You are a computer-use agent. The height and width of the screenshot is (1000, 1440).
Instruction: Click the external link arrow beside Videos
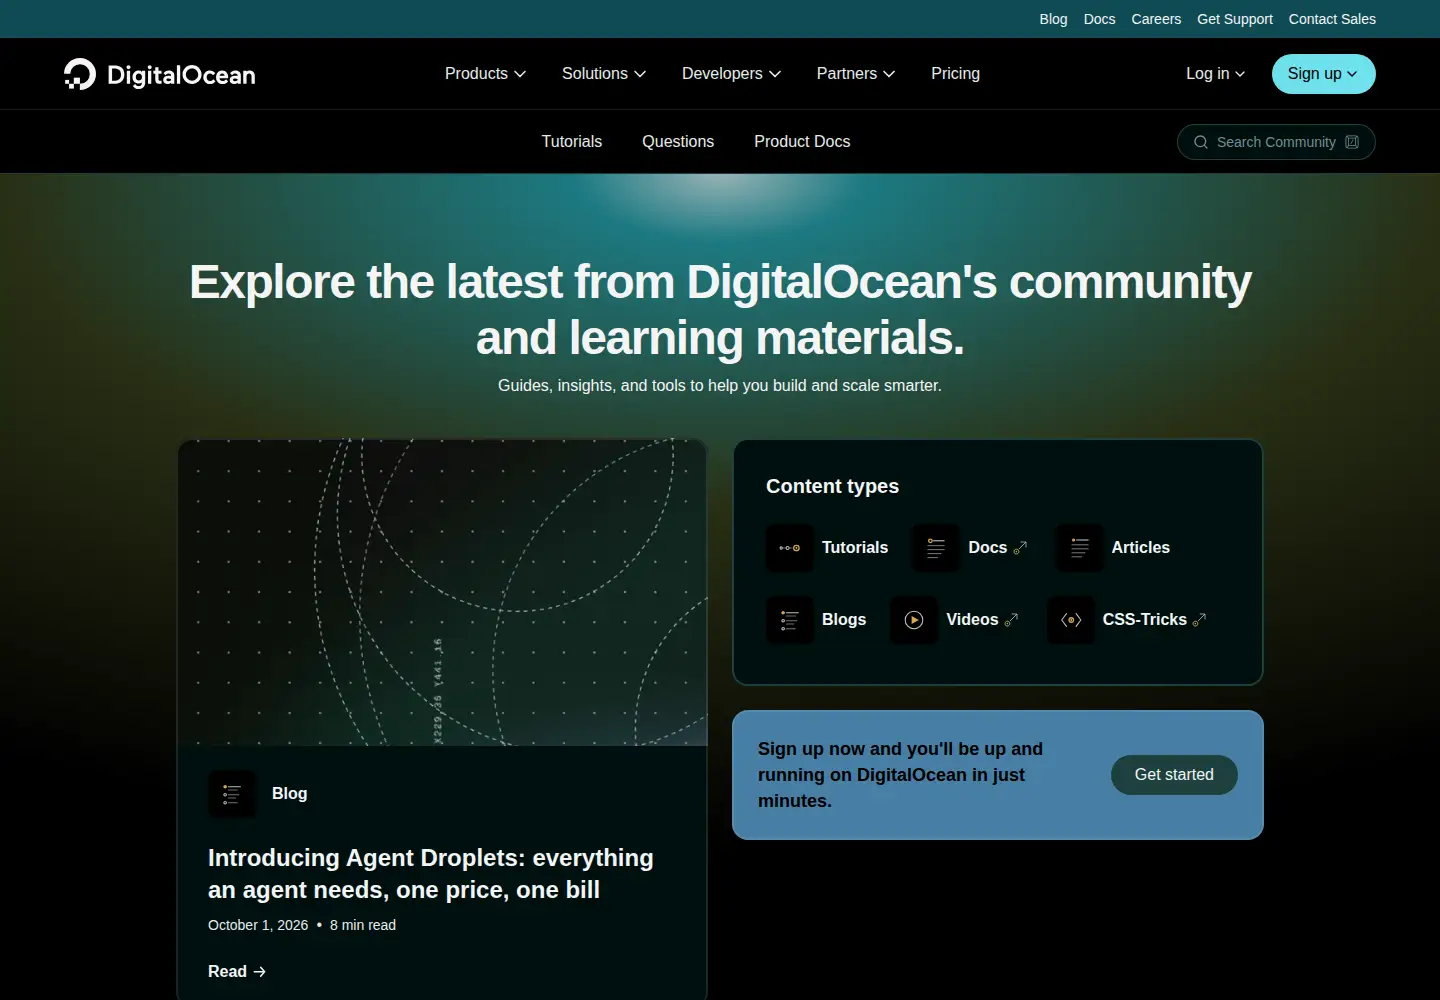click(x=1011, y=620)
